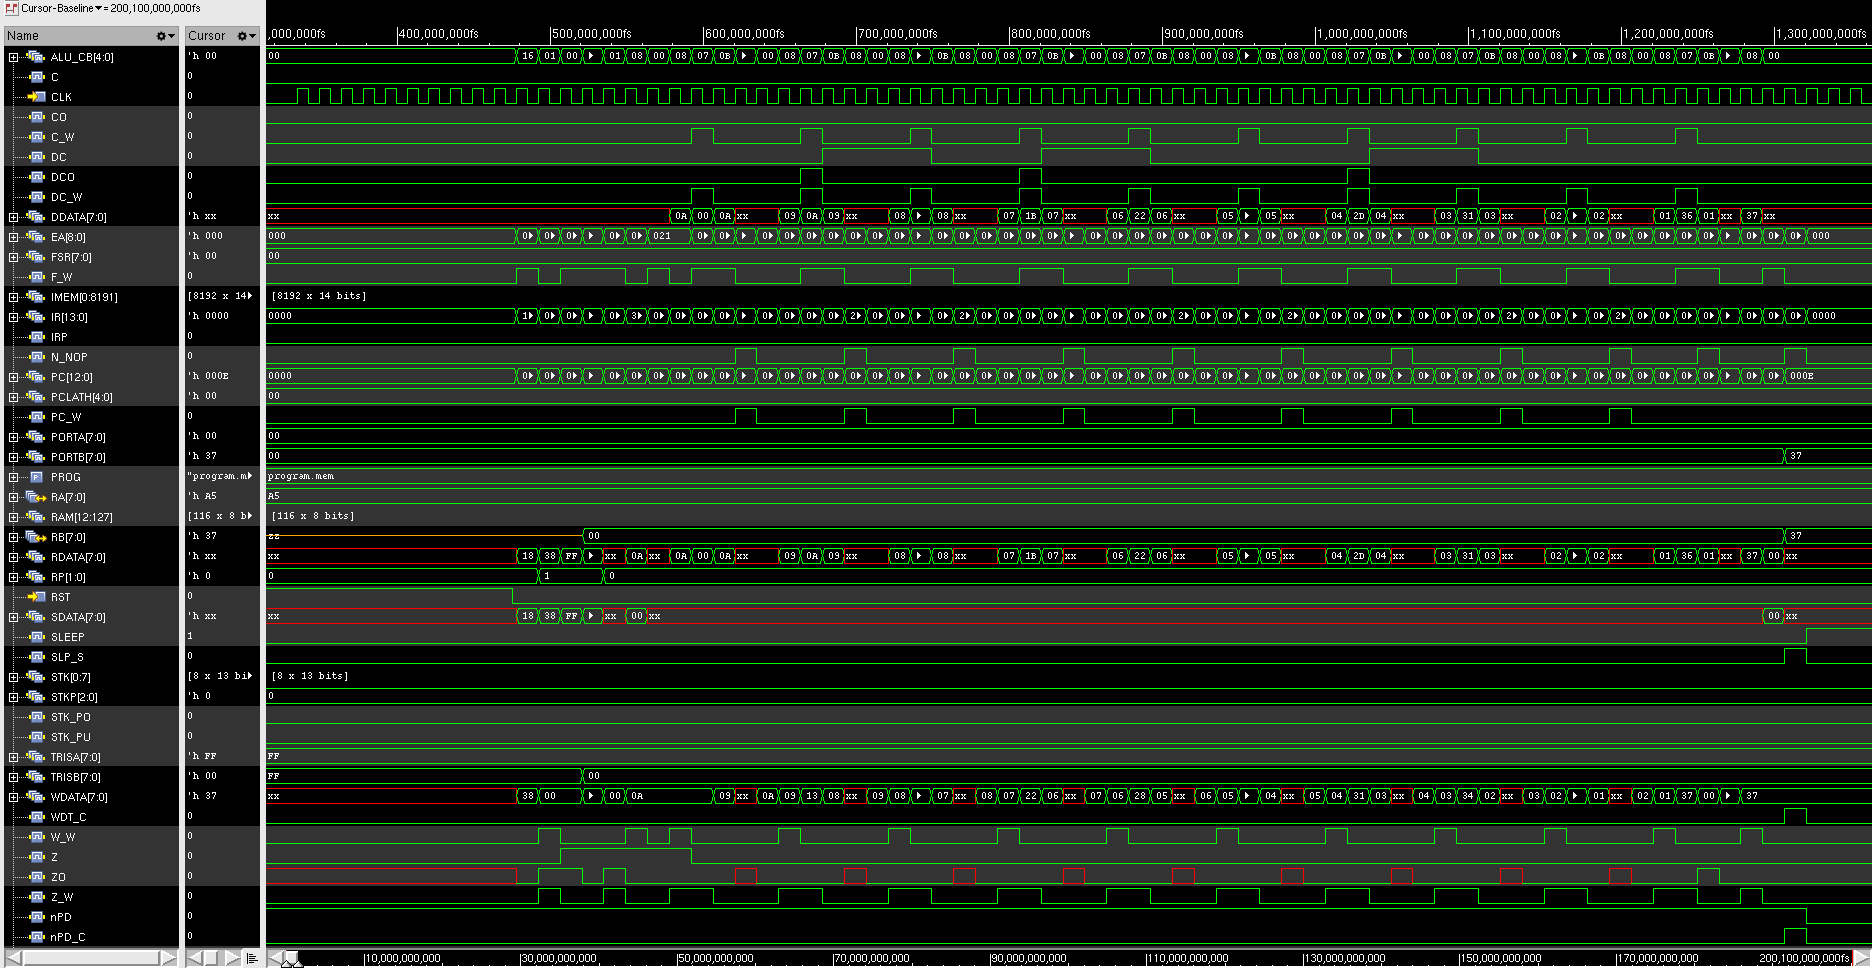Open the Cursor-Baseline dropdown arrow
1872x968 pixels.
(98, 8)
